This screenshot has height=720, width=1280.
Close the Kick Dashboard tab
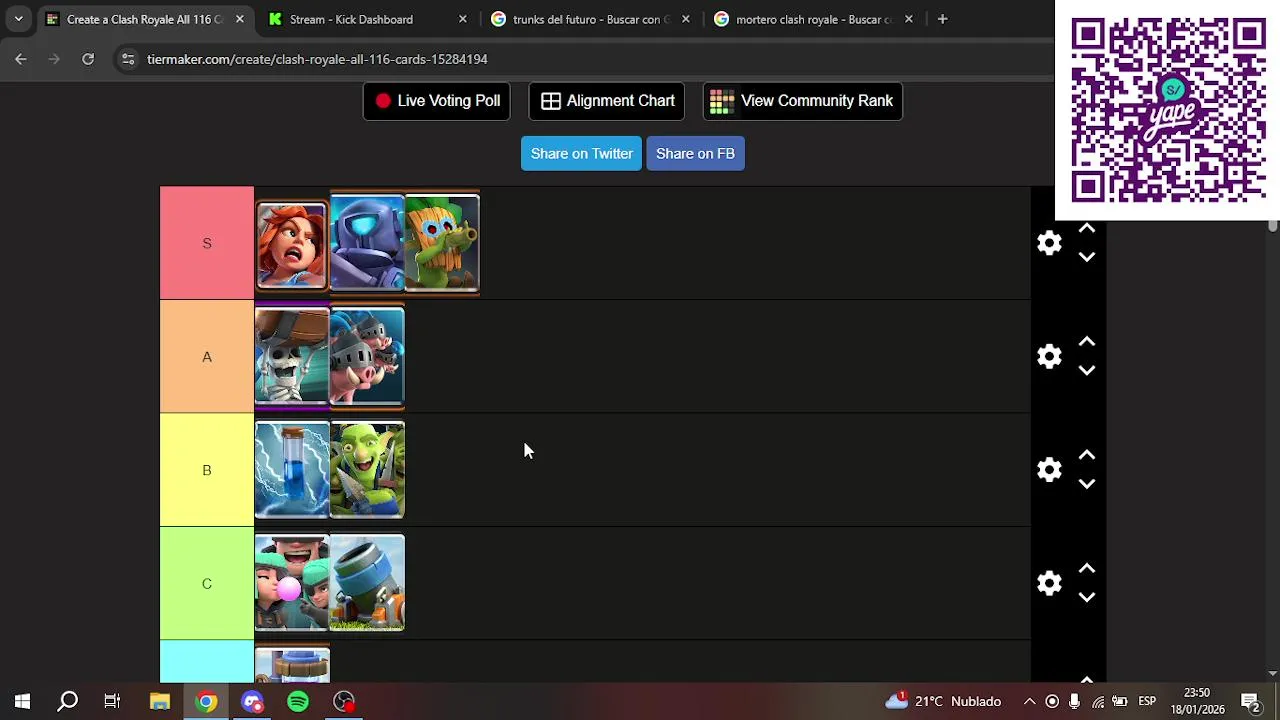point(462,19)
